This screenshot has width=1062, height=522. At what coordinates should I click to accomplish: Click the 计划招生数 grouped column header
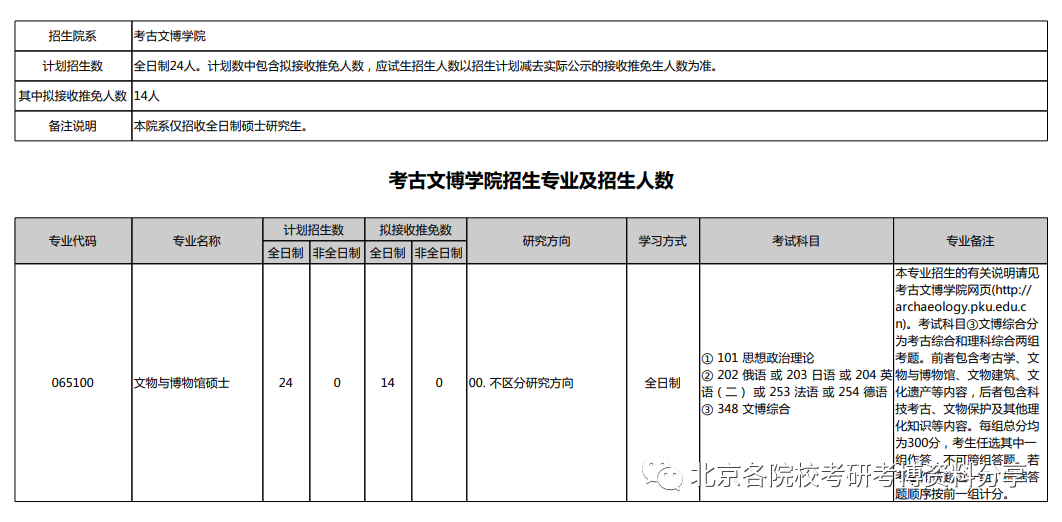pyautogui.click(x=314, y=230)
